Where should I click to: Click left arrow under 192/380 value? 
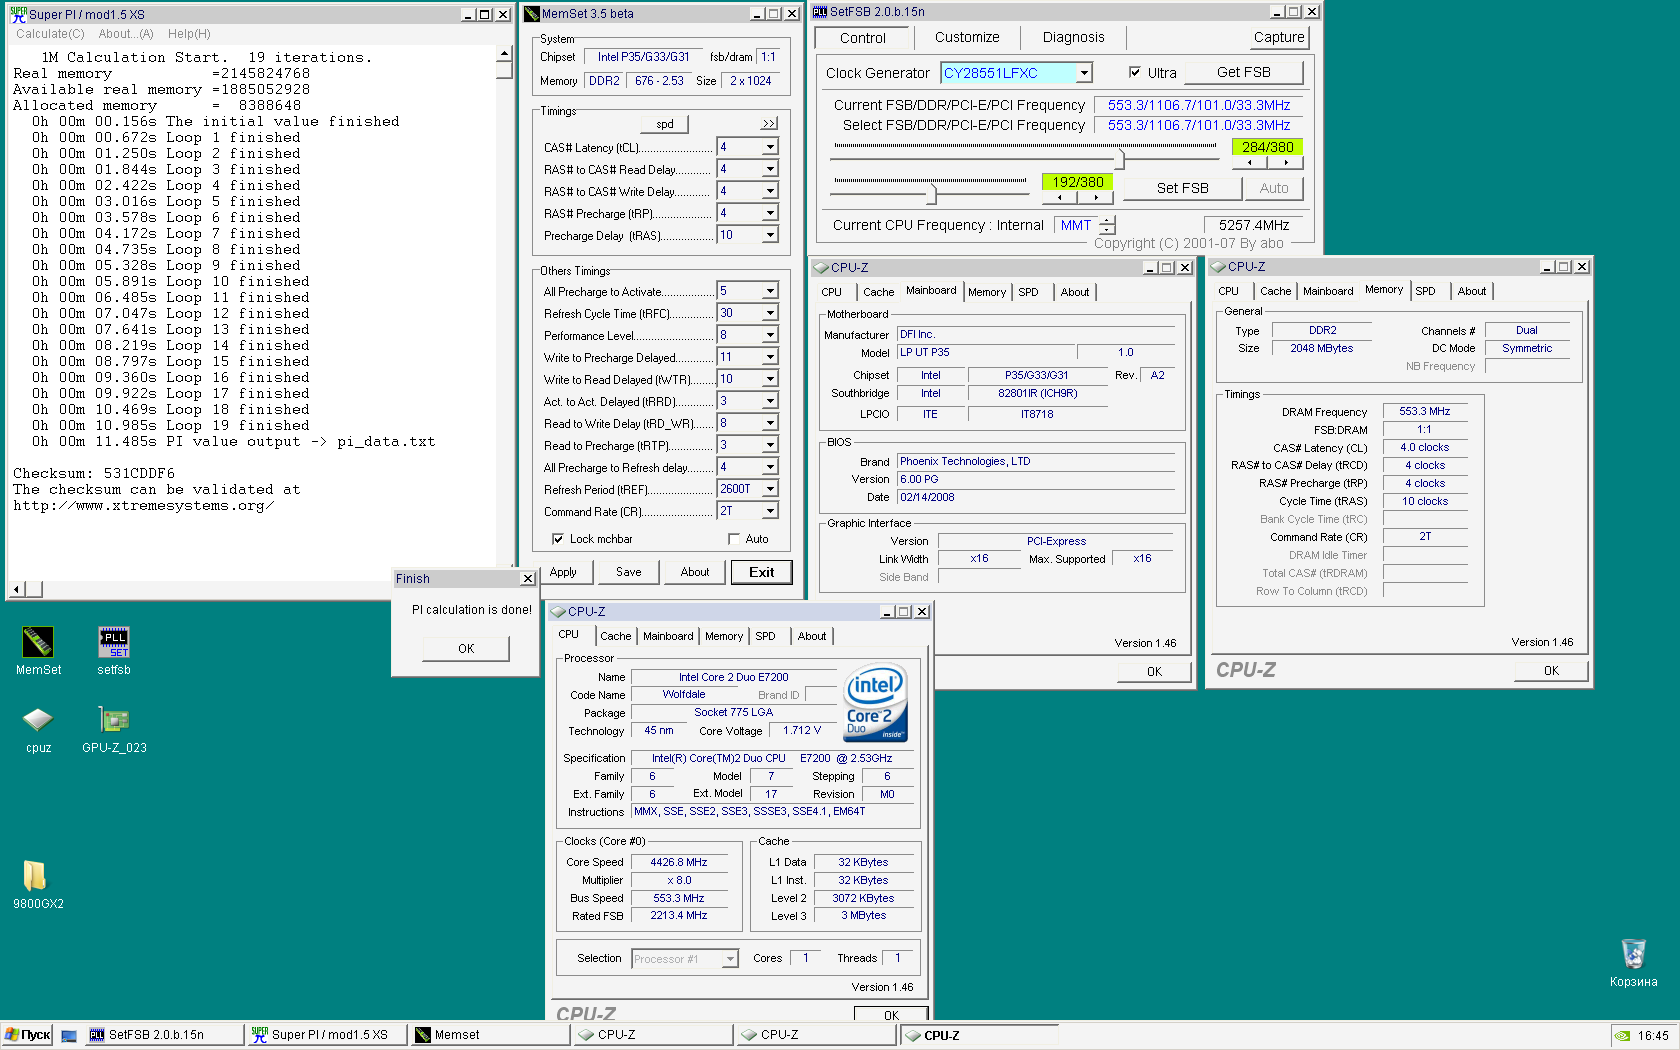click(1059, 197)
